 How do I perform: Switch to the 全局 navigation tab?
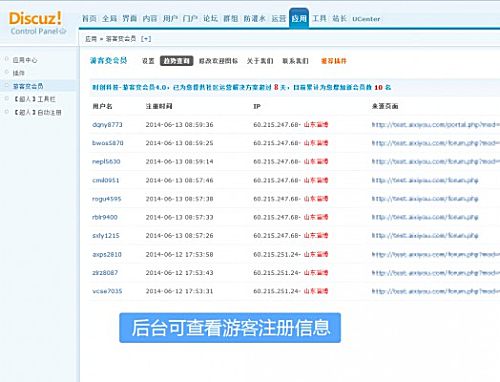point(109,19)
